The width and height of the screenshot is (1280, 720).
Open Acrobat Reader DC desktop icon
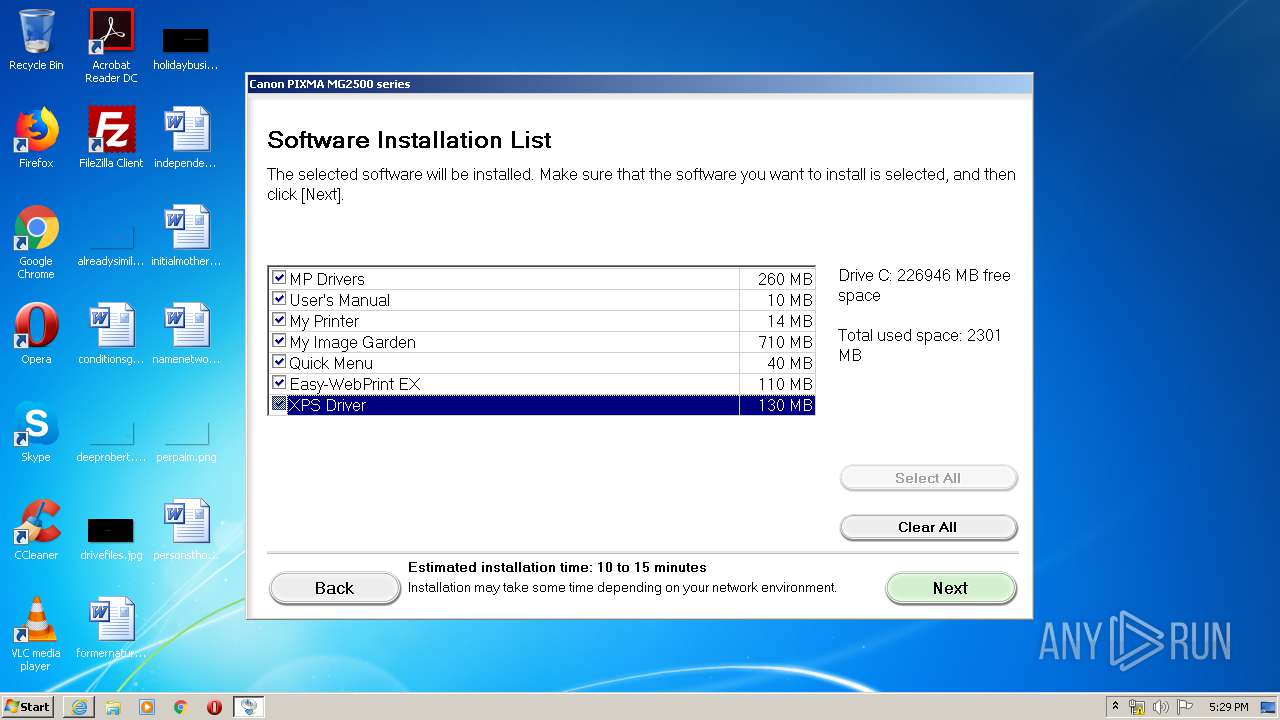click(111, 46)
